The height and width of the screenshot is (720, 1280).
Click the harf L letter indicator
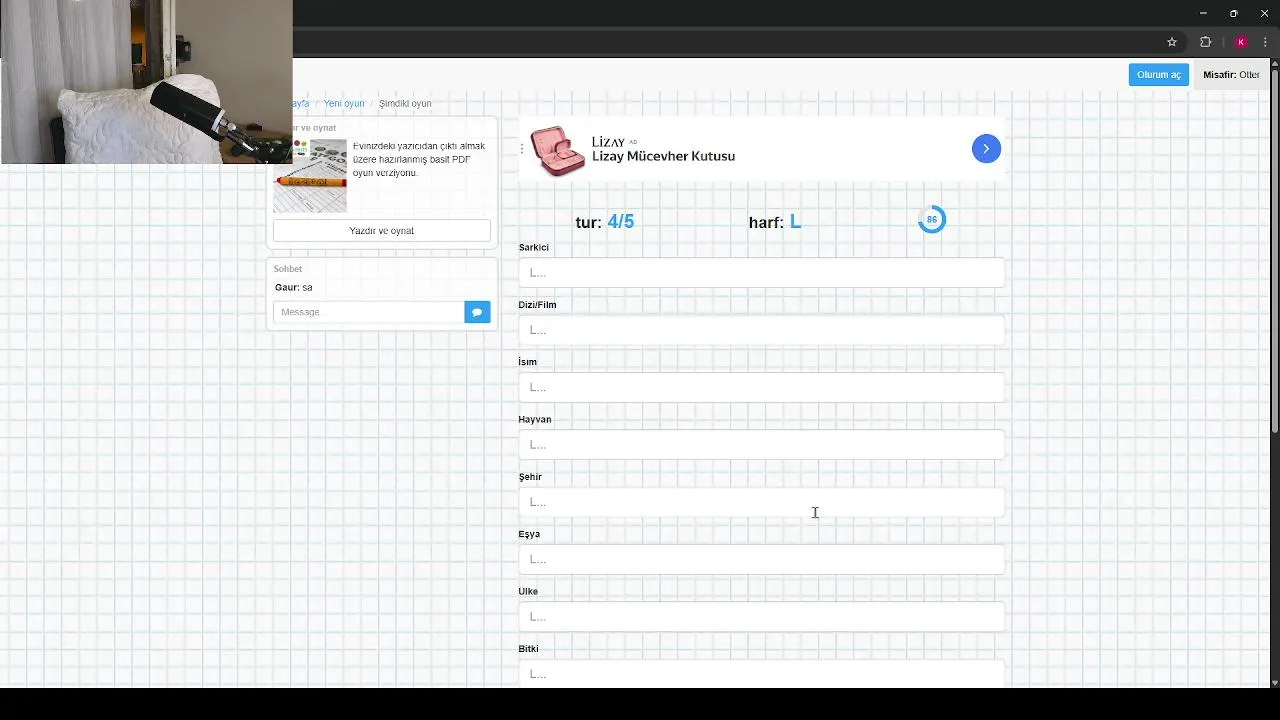775,222
